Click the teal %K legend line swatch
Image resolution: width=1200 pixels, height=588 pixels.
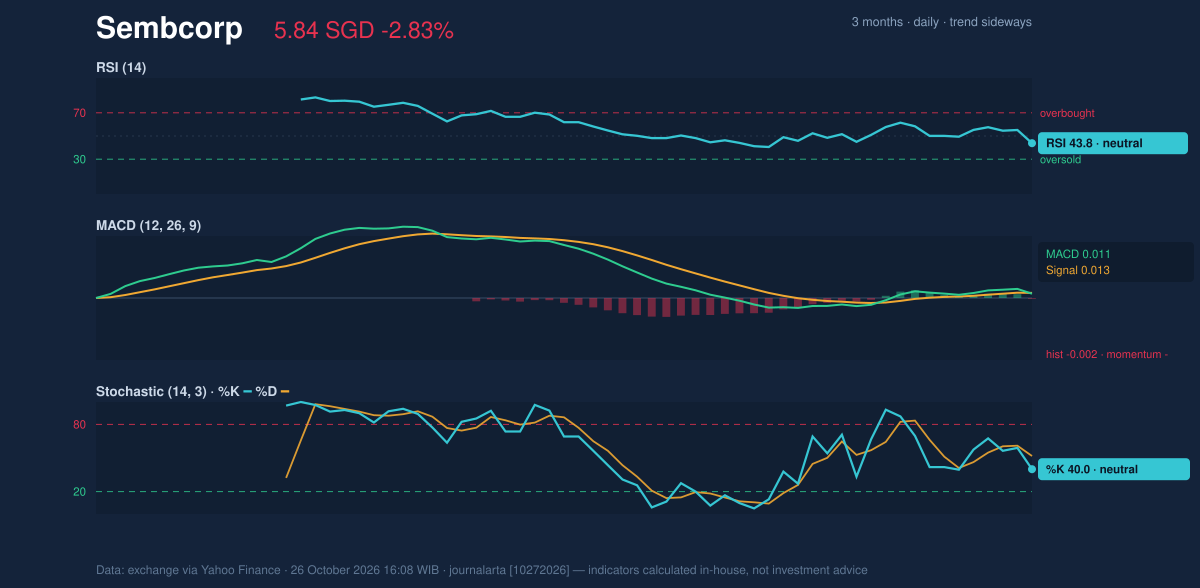coord(246,391)
